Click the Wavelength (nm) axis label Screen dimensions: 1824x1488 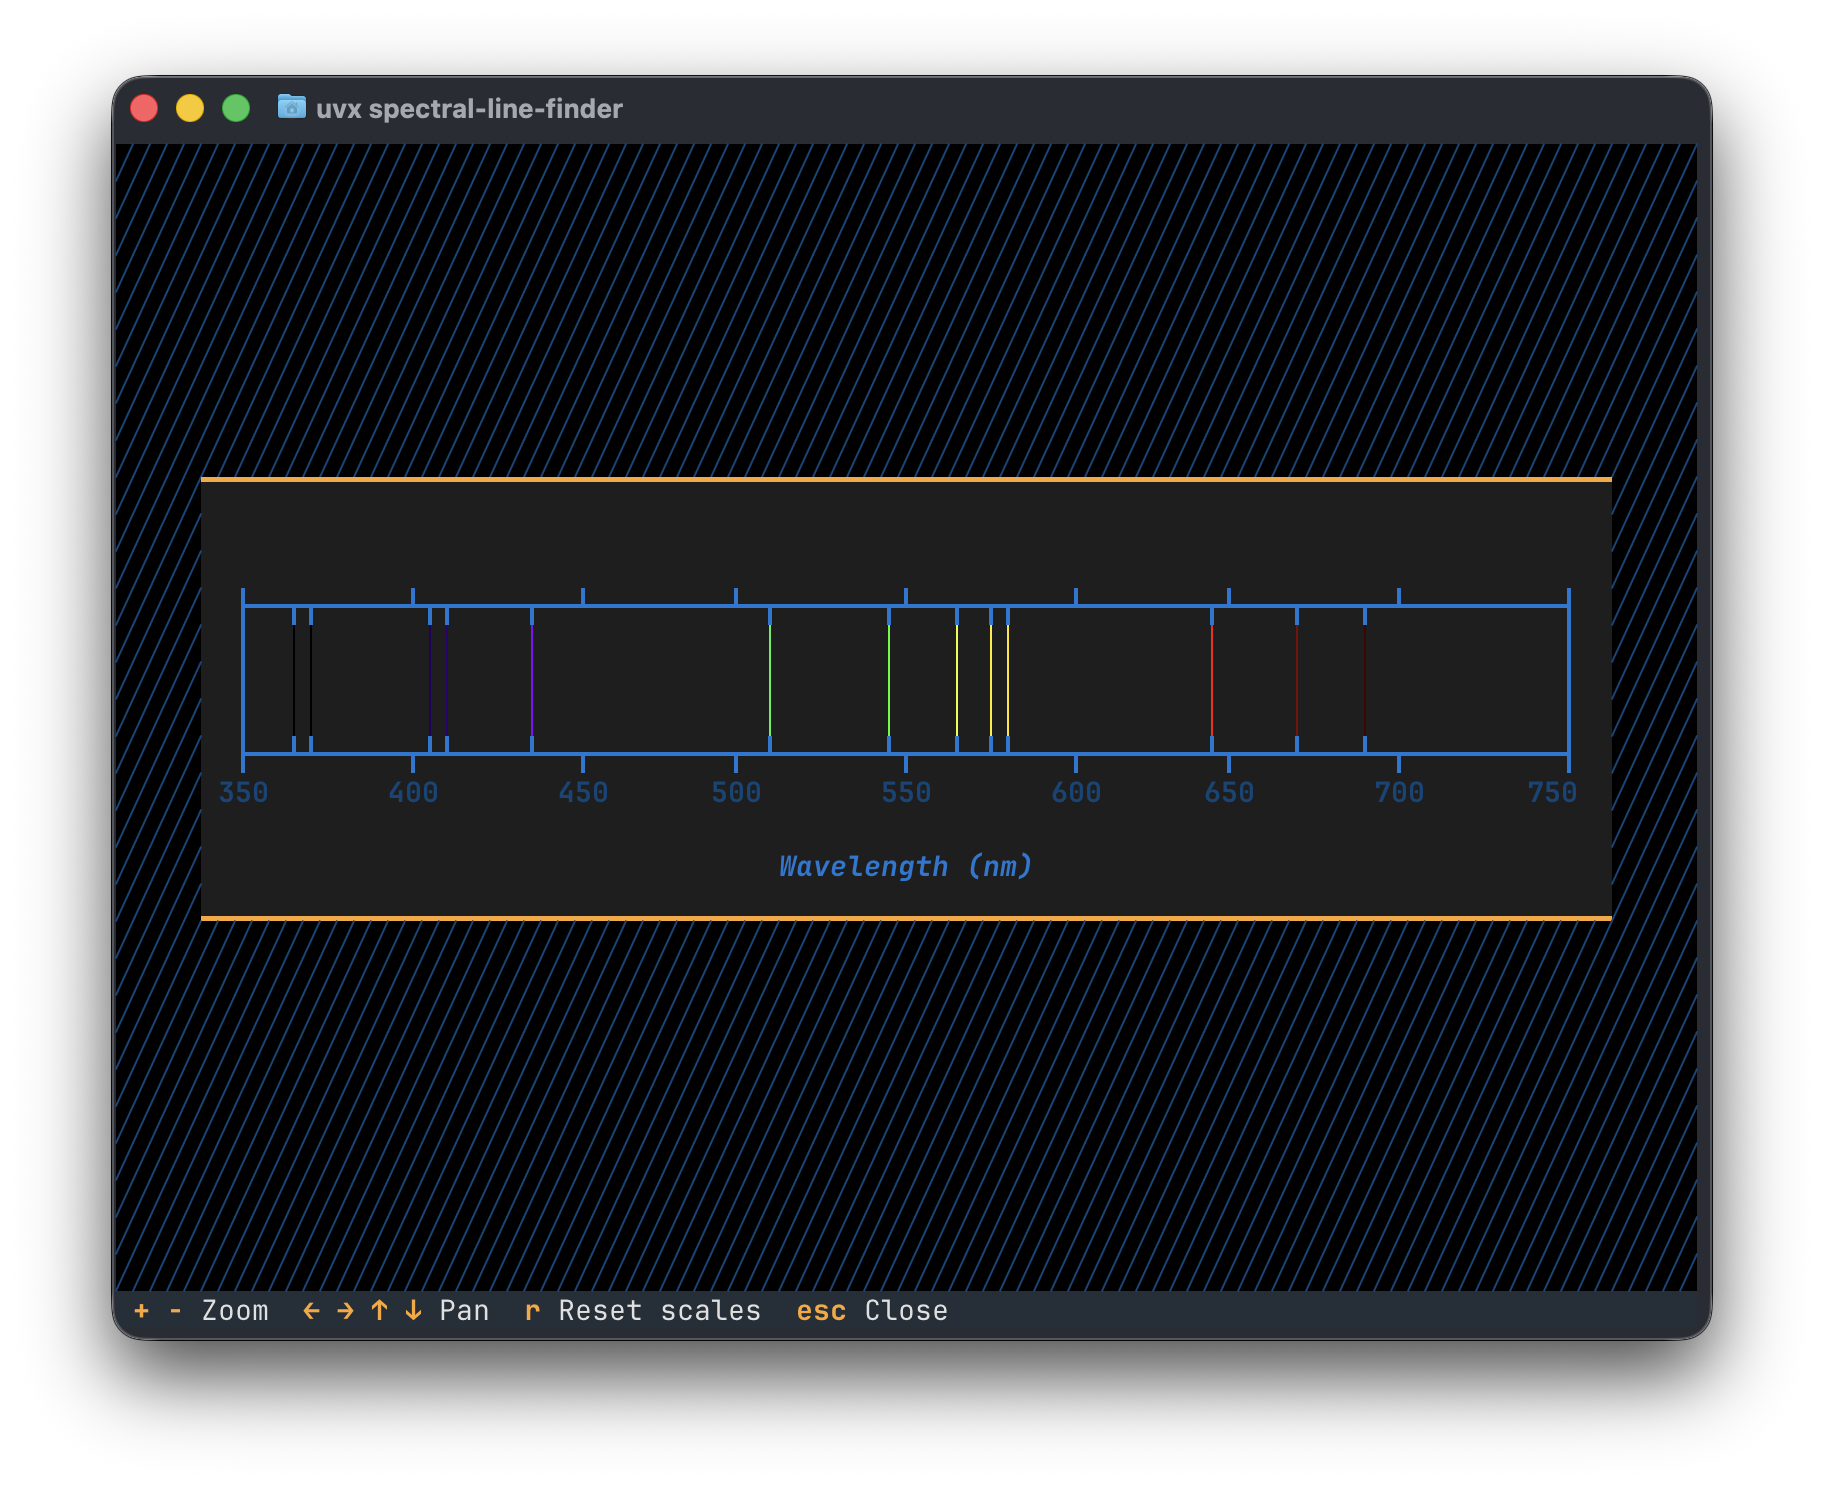pyautogui.click(x=906, y=866)
